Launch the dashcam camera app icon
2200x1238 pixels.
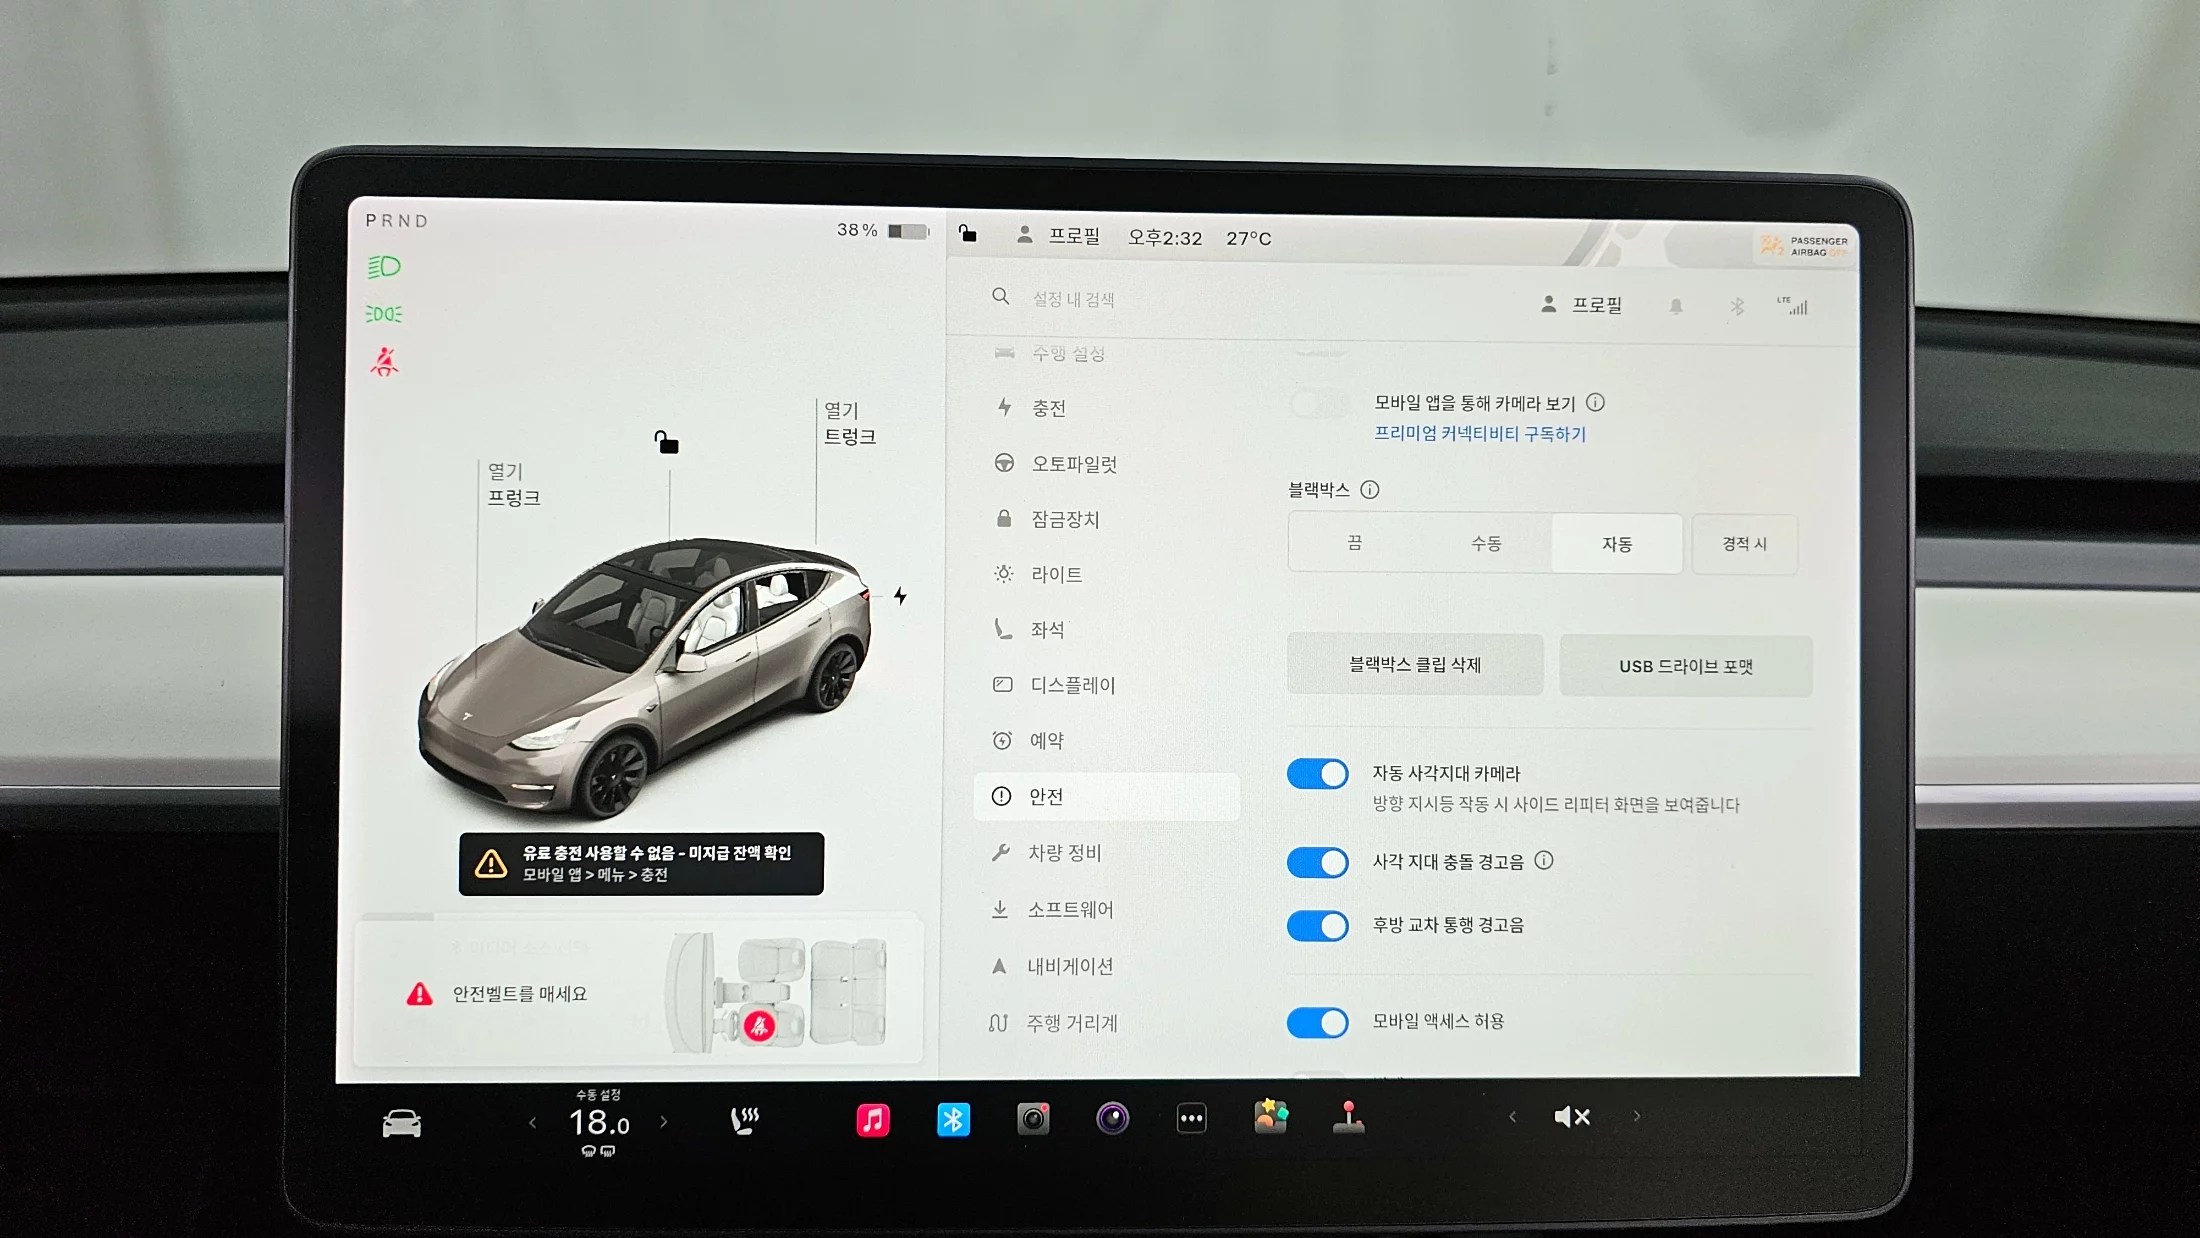point(1033,1118)
